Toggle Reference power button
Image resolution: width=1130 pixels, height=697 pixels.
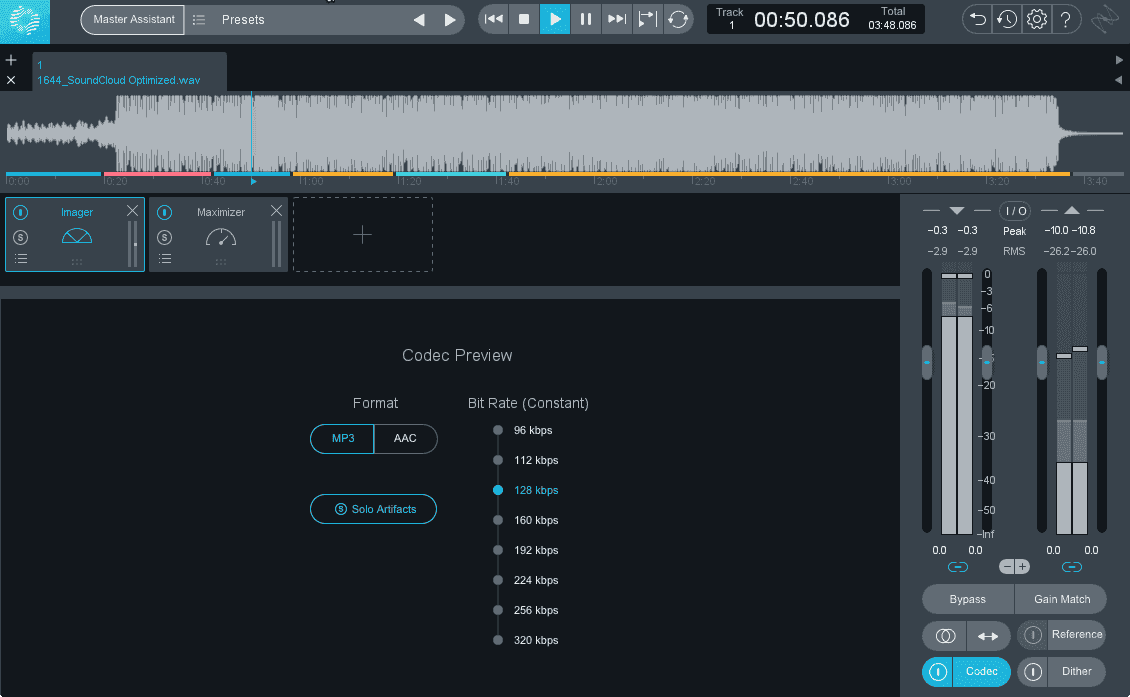(x=1033, y=635)
